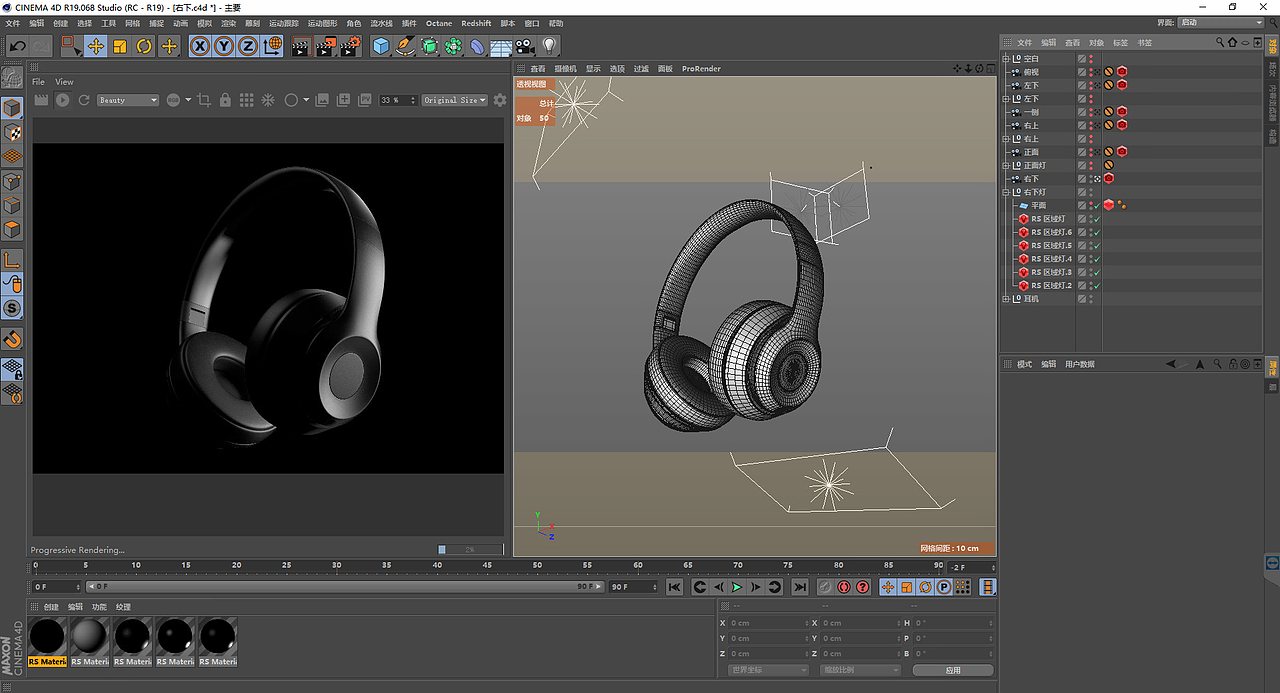The width and height of the screenshot is (1280, 693).
Task: Select the grey RS Material thumbnail
Action: point(89,636)
